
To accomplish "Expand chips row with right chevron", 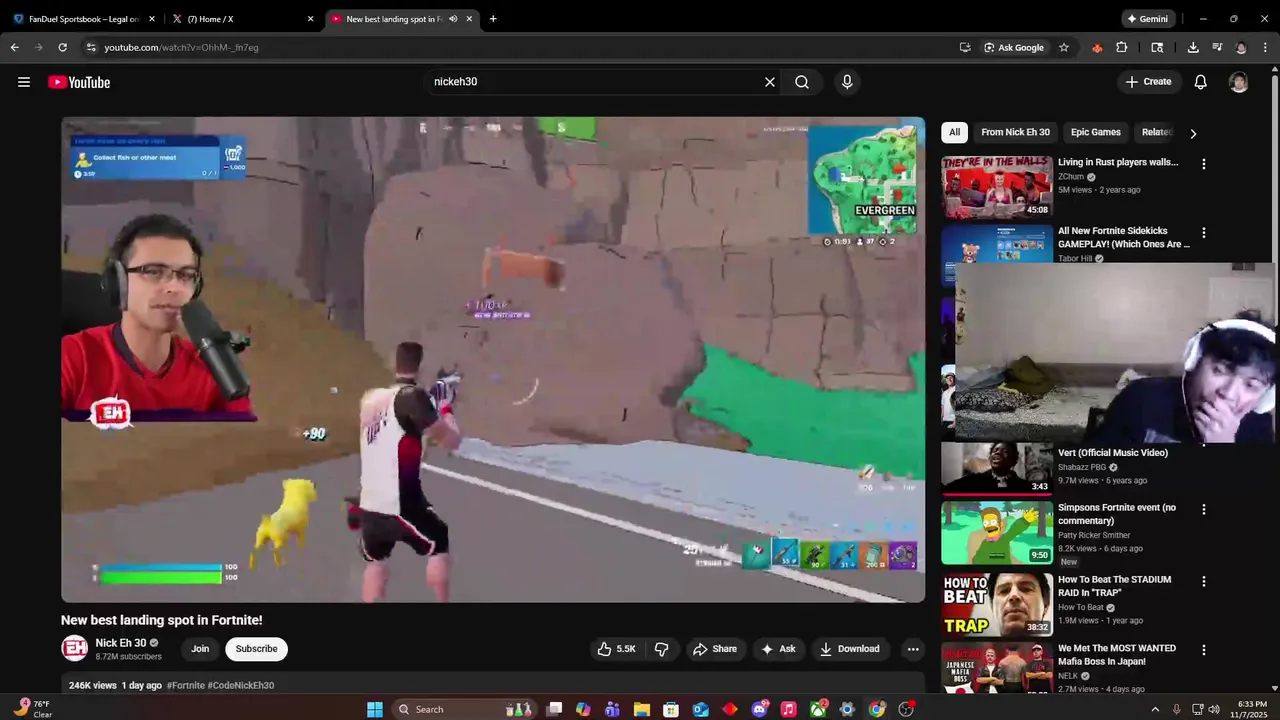I will pos(1193,133).
